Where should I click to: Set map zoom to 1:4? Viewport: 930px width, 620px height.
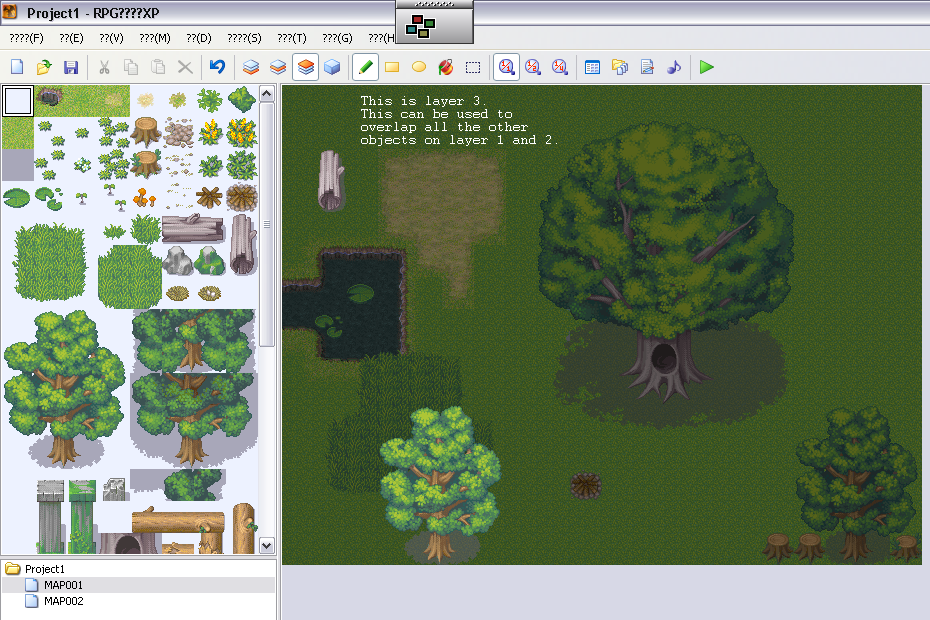point(560,67)
